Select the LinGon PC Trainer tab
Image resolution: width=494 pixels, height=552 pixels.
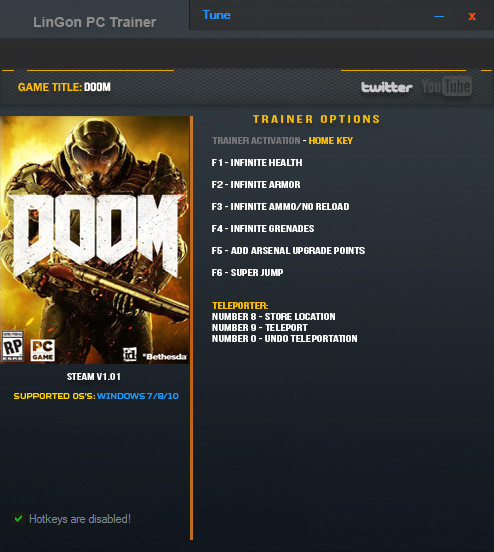(94, 22)
